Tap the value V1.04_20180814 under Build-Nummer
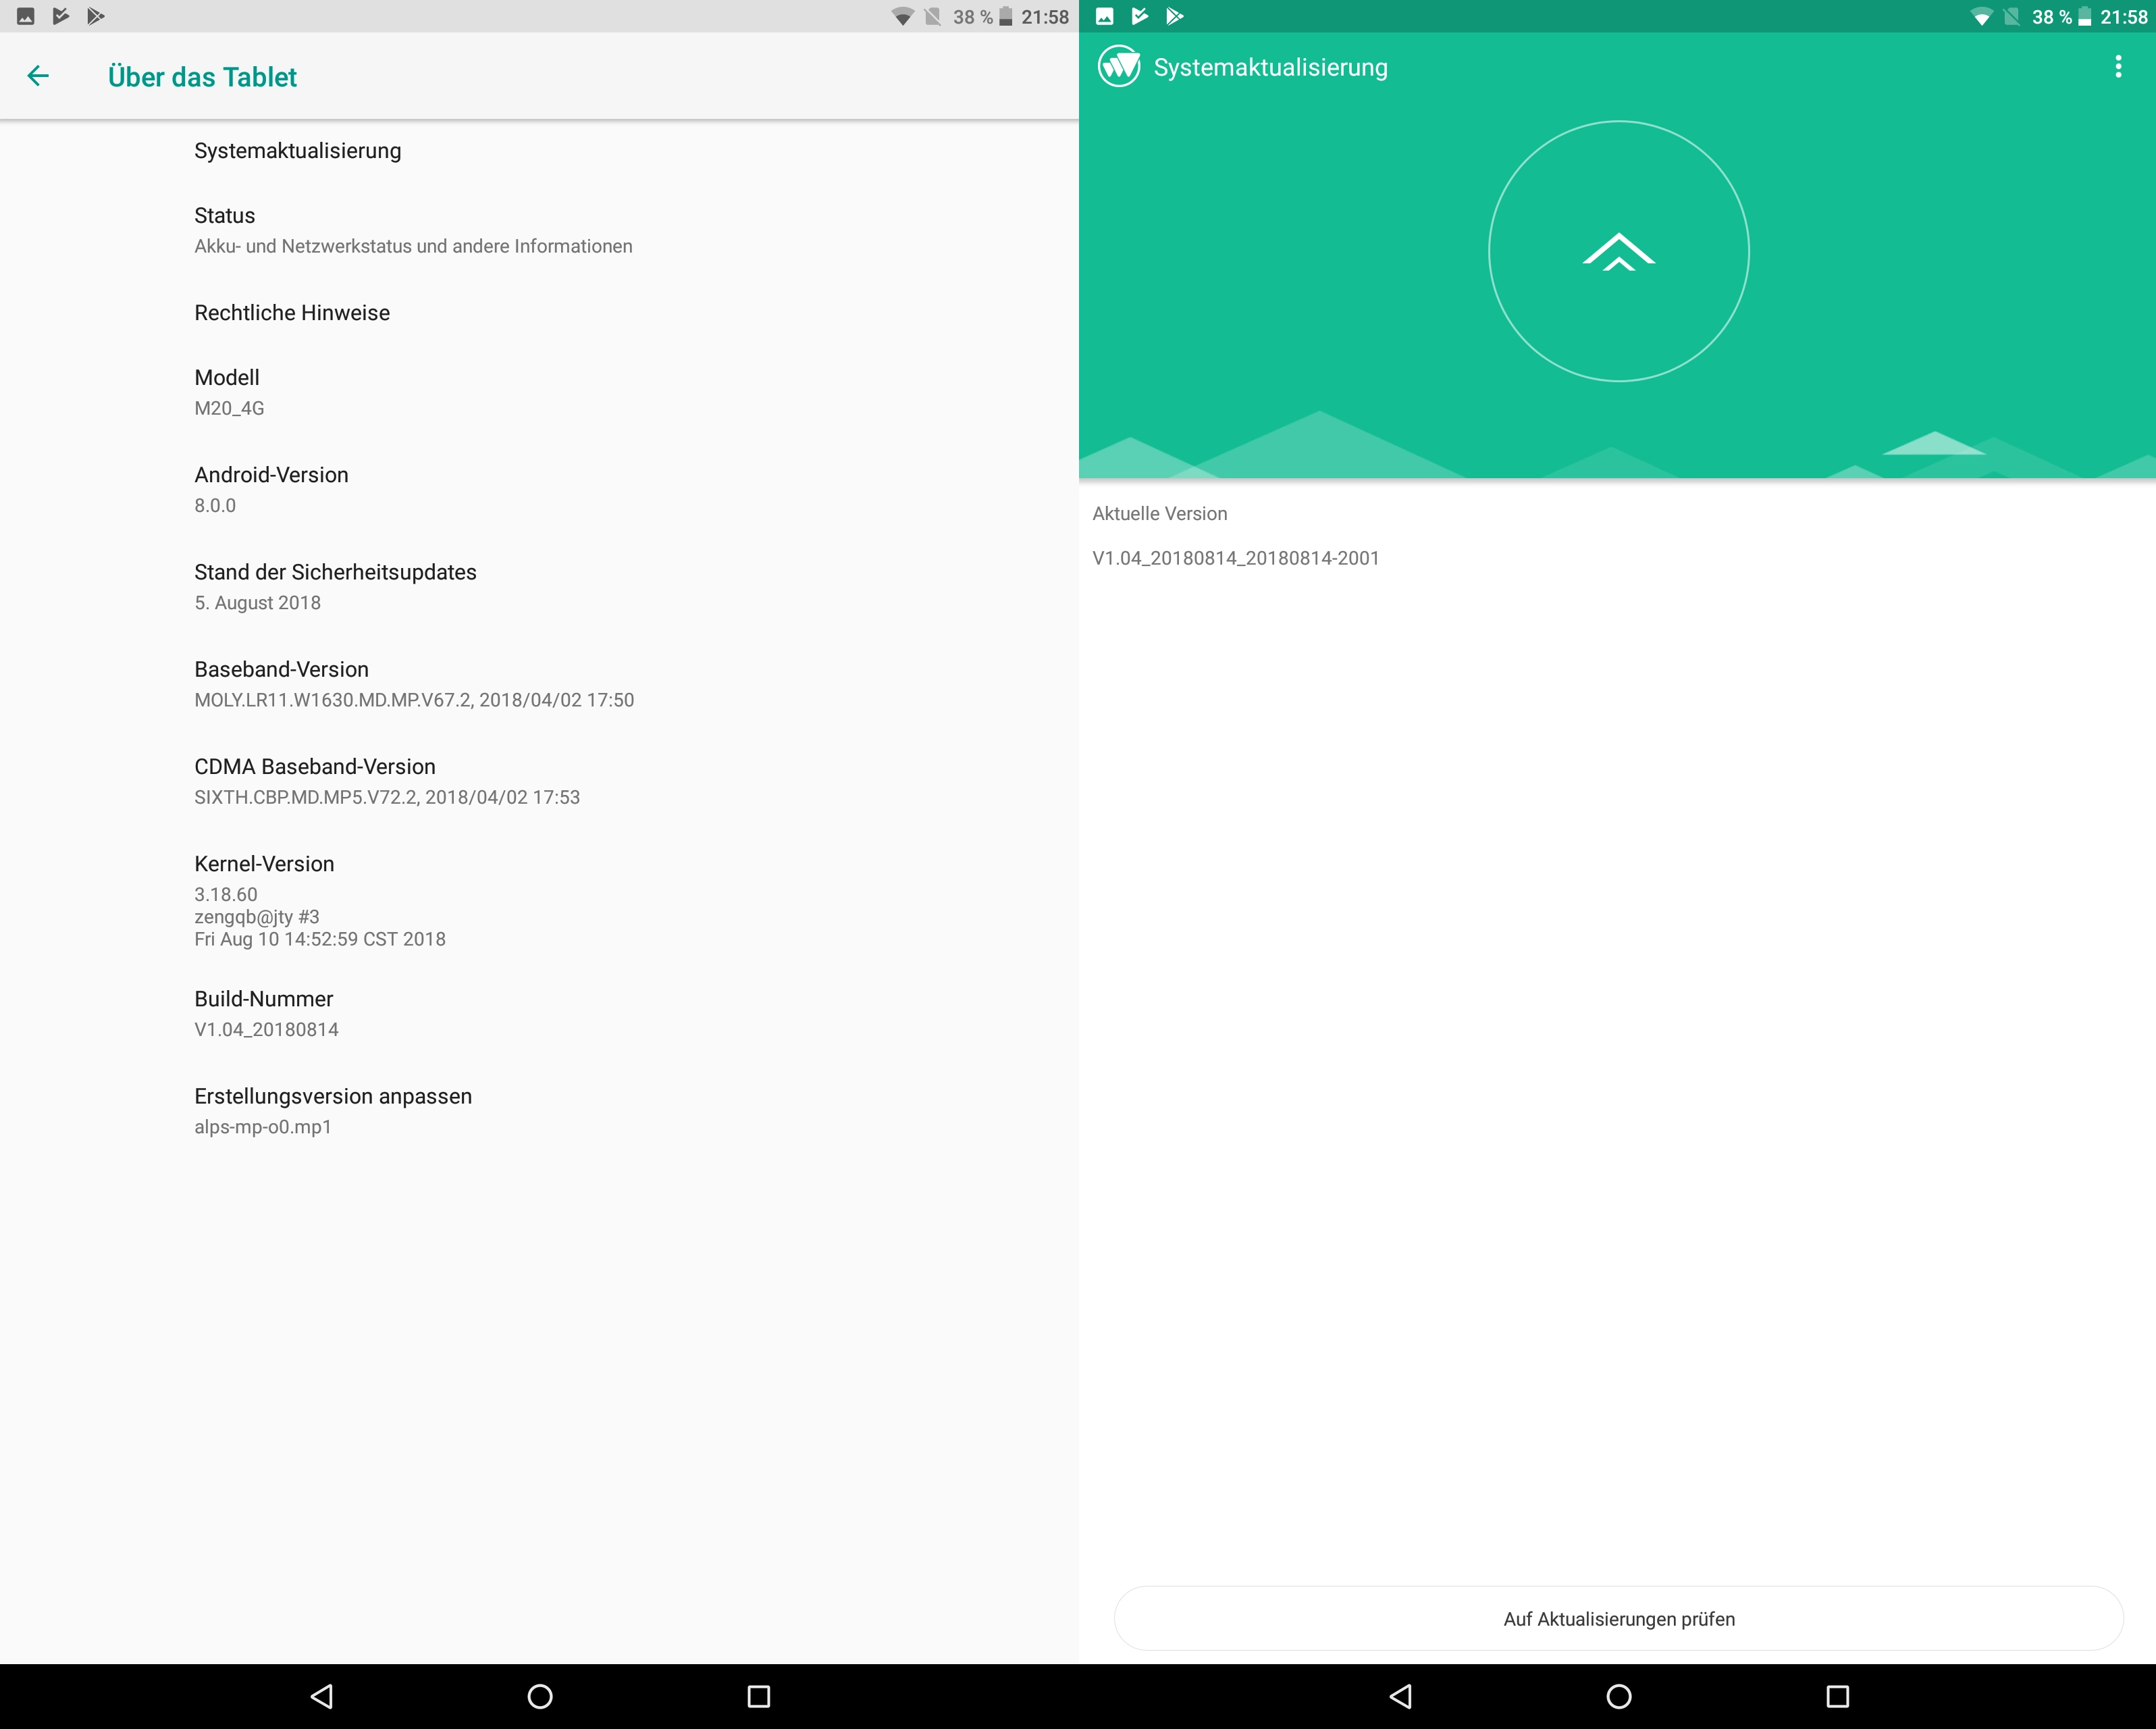 (266, 1029)
